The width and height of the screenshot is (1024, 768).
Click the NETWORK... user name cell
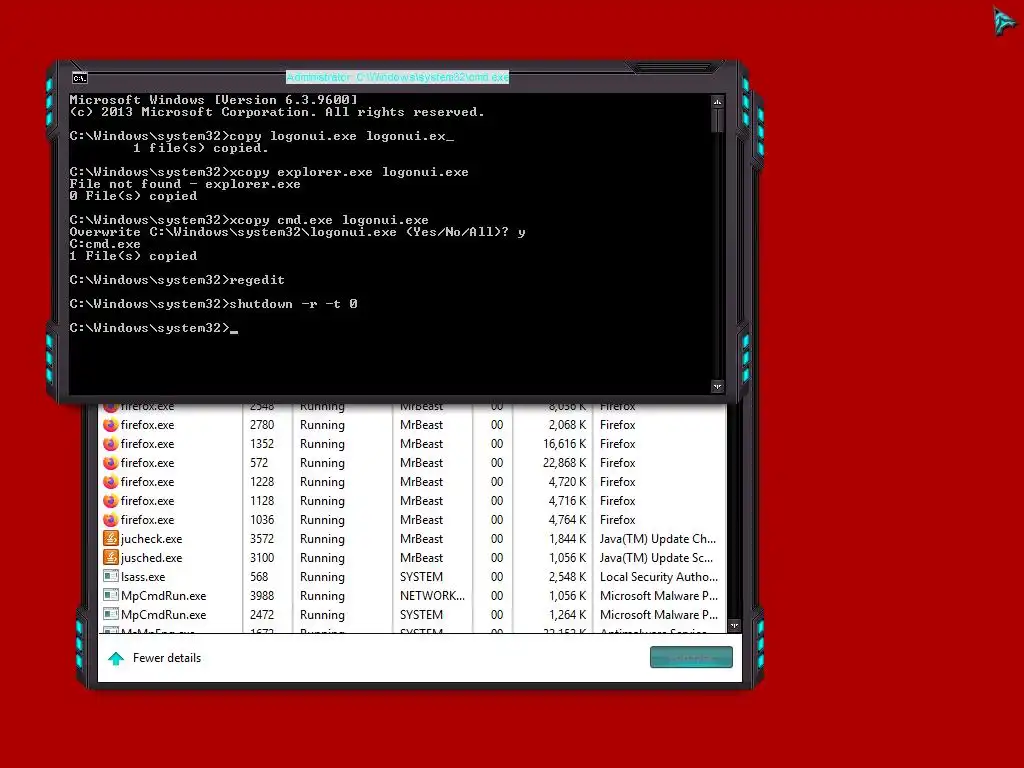tap(432, 596)
